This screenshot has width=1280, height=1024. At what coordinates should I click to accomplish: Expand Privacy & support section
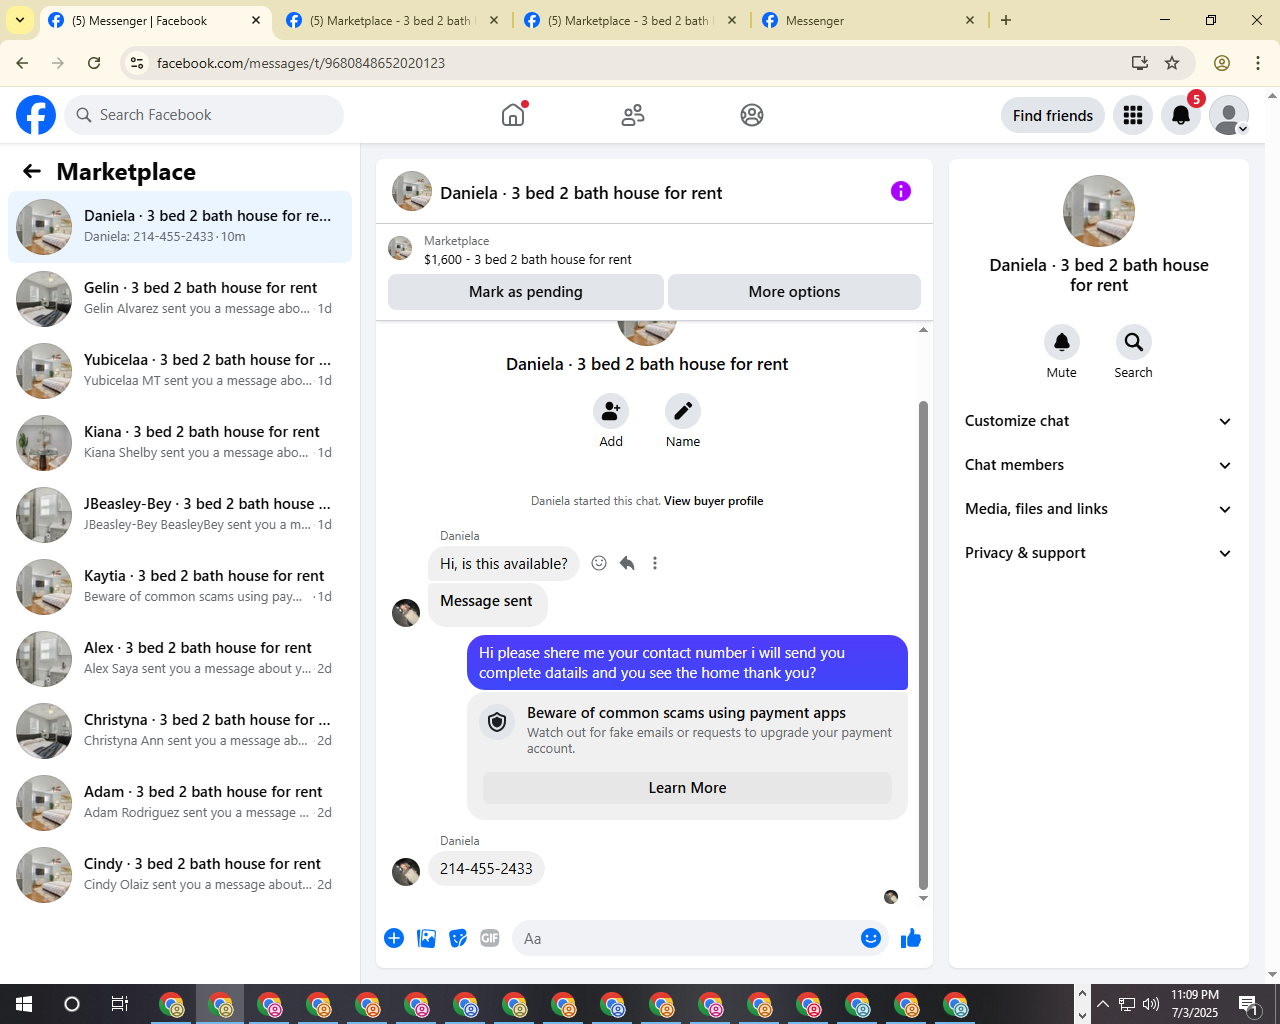coord(1099,553)
